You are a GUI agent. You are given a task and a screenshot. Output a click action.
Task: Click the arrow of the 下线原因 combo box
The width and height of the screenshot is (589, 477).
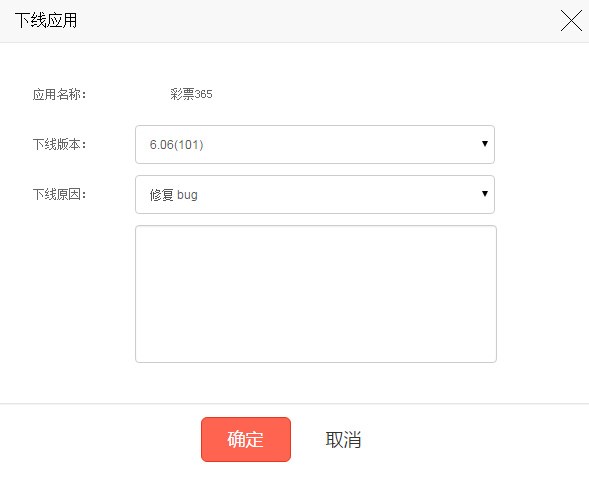(x=485, y=194)
